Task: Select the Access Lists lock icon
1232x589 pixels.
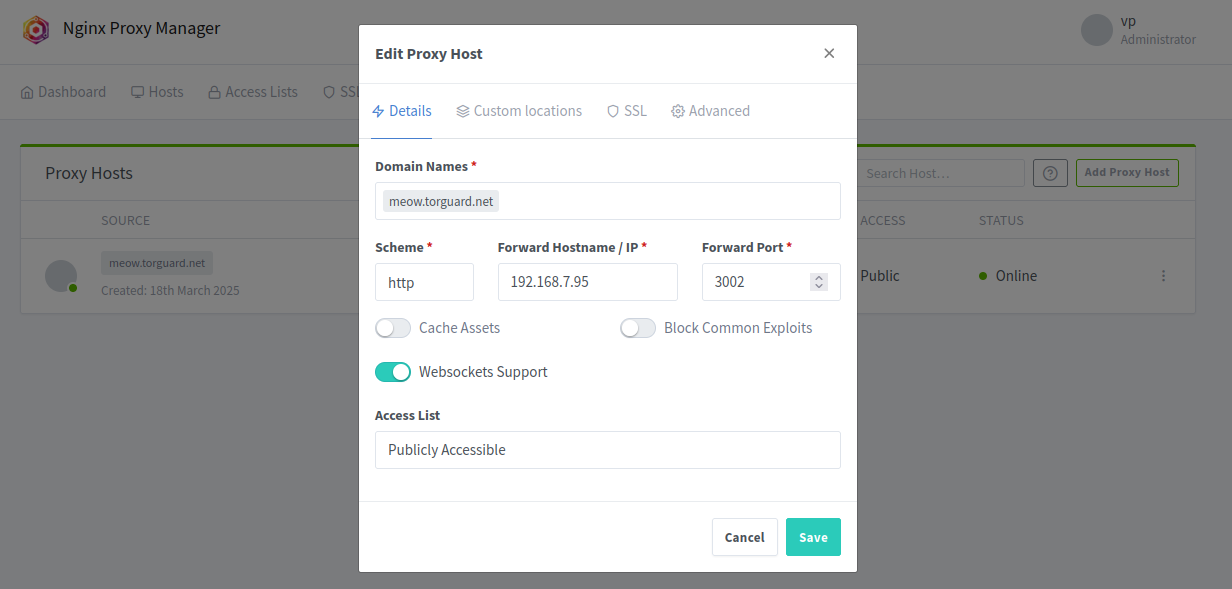Action: coord(213,91)
